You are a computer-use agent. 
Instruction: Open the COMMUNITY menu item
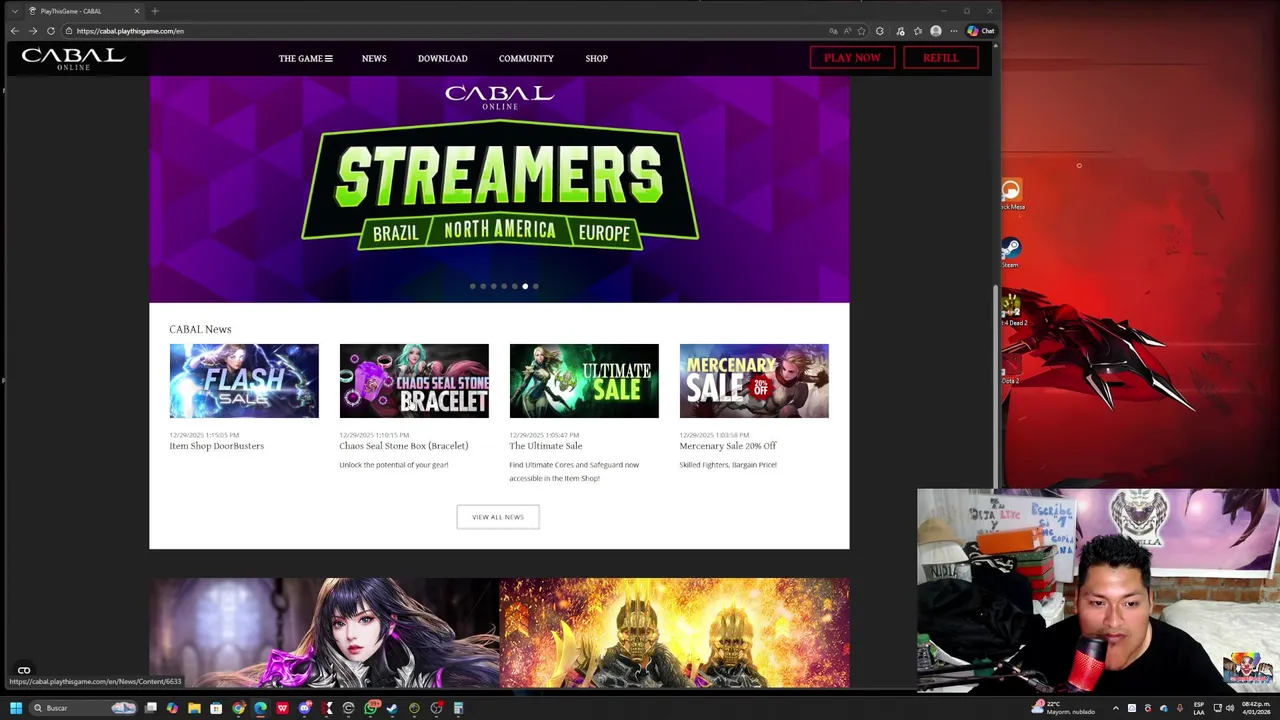526,58
